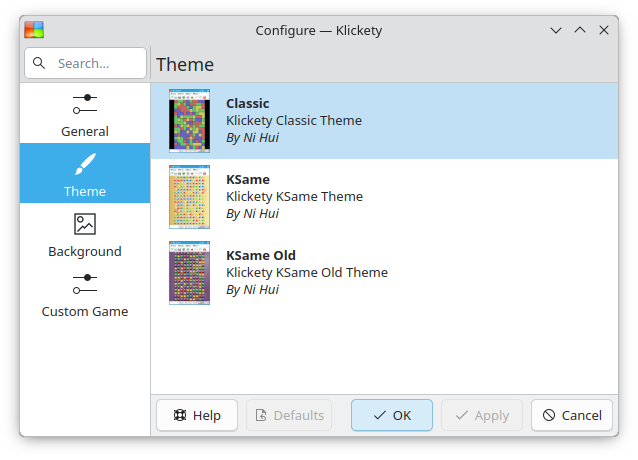Viewport: 638px width, 460px height.
Task: Click into the Search field
Action: pos(85,63)
